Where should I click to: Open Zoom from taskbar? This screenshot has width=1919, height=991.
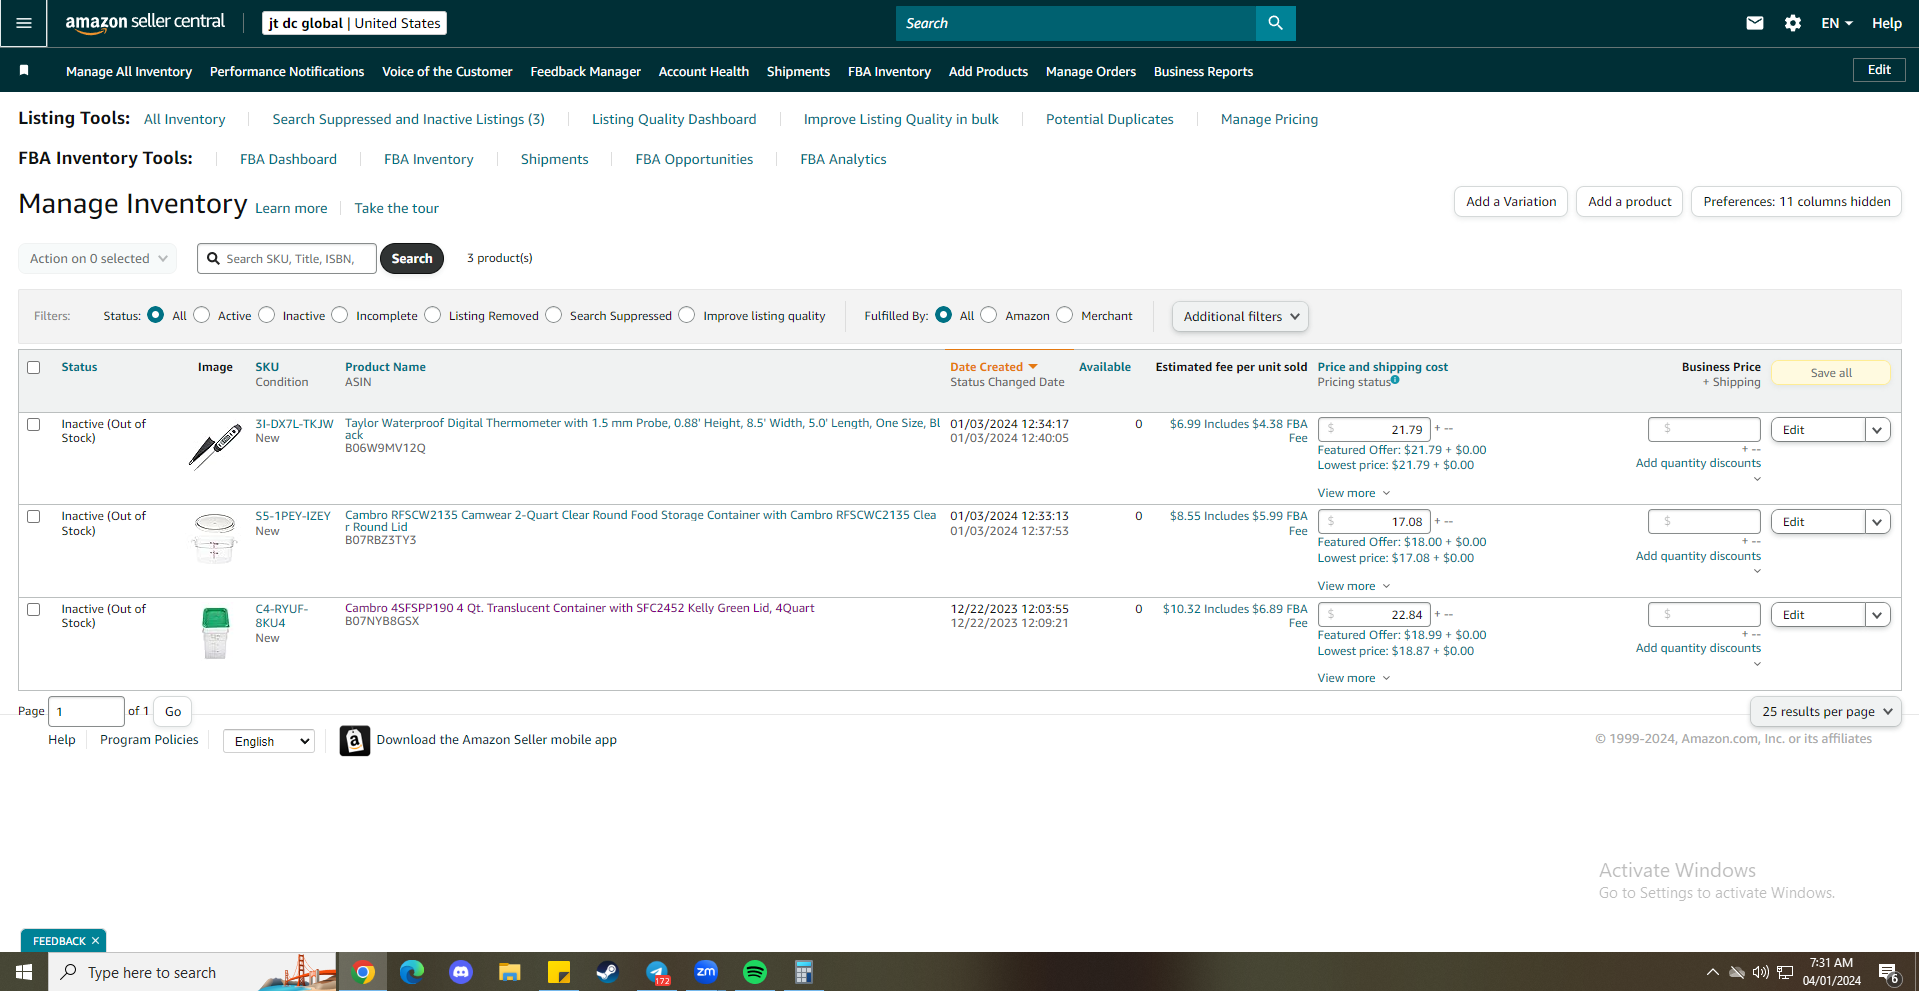click(706, 972)
